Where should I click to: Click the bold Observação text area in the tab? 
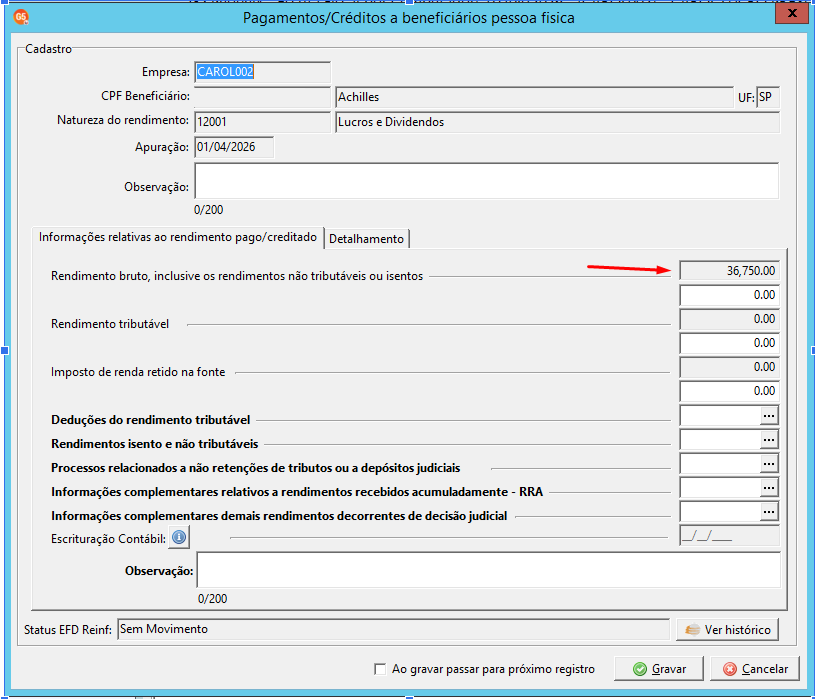click(x=488, y=570)
